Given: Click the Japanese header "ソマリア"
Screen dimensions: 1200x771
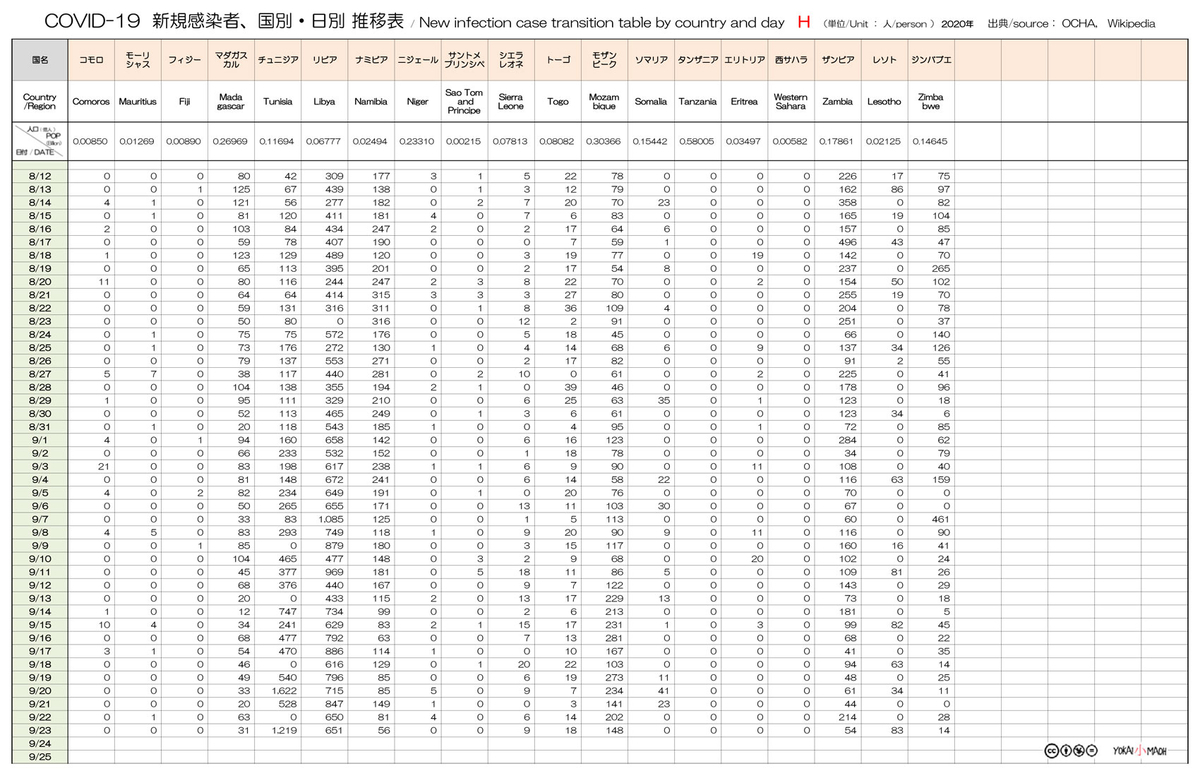Looking at the screenshot, I should 651,61.
